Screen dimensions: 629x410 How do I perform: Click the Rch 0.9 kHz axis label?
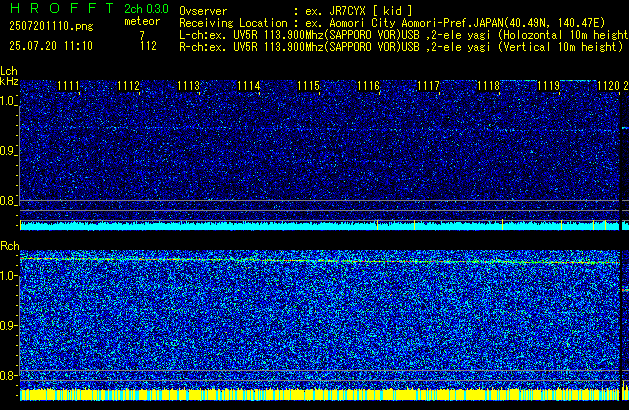click(x=8, y=325)
